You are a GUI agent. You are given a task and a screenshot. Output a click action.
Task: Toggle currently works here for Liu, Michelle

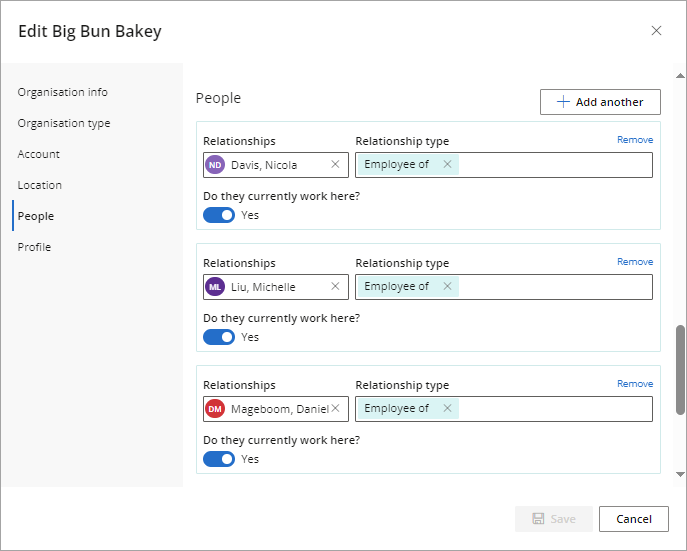219,337
